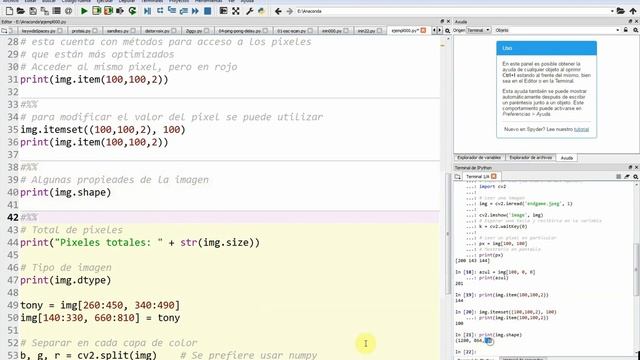Switch to the protas.py editor tab
Image resolution: width=640 pixels, height=360 pixels.
(x=84, y=31)
